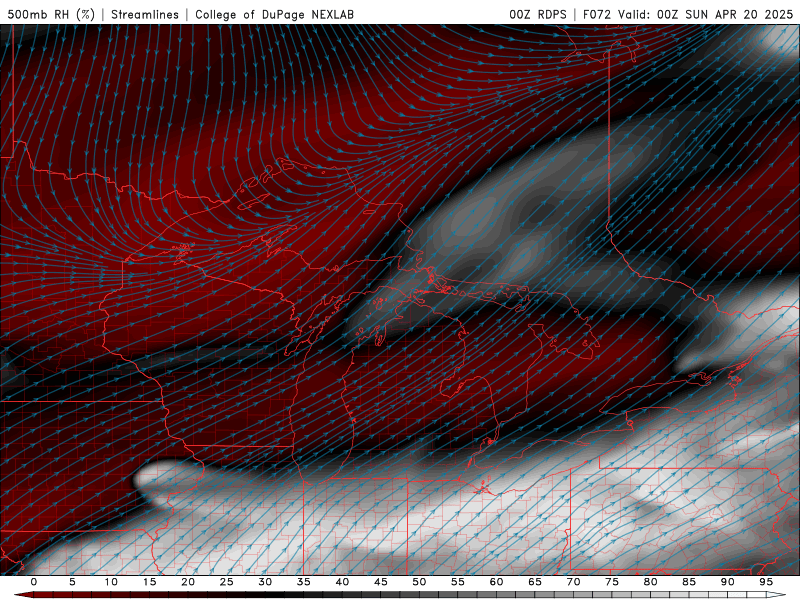Click the '75' value on color scale

tap(612, 582)
